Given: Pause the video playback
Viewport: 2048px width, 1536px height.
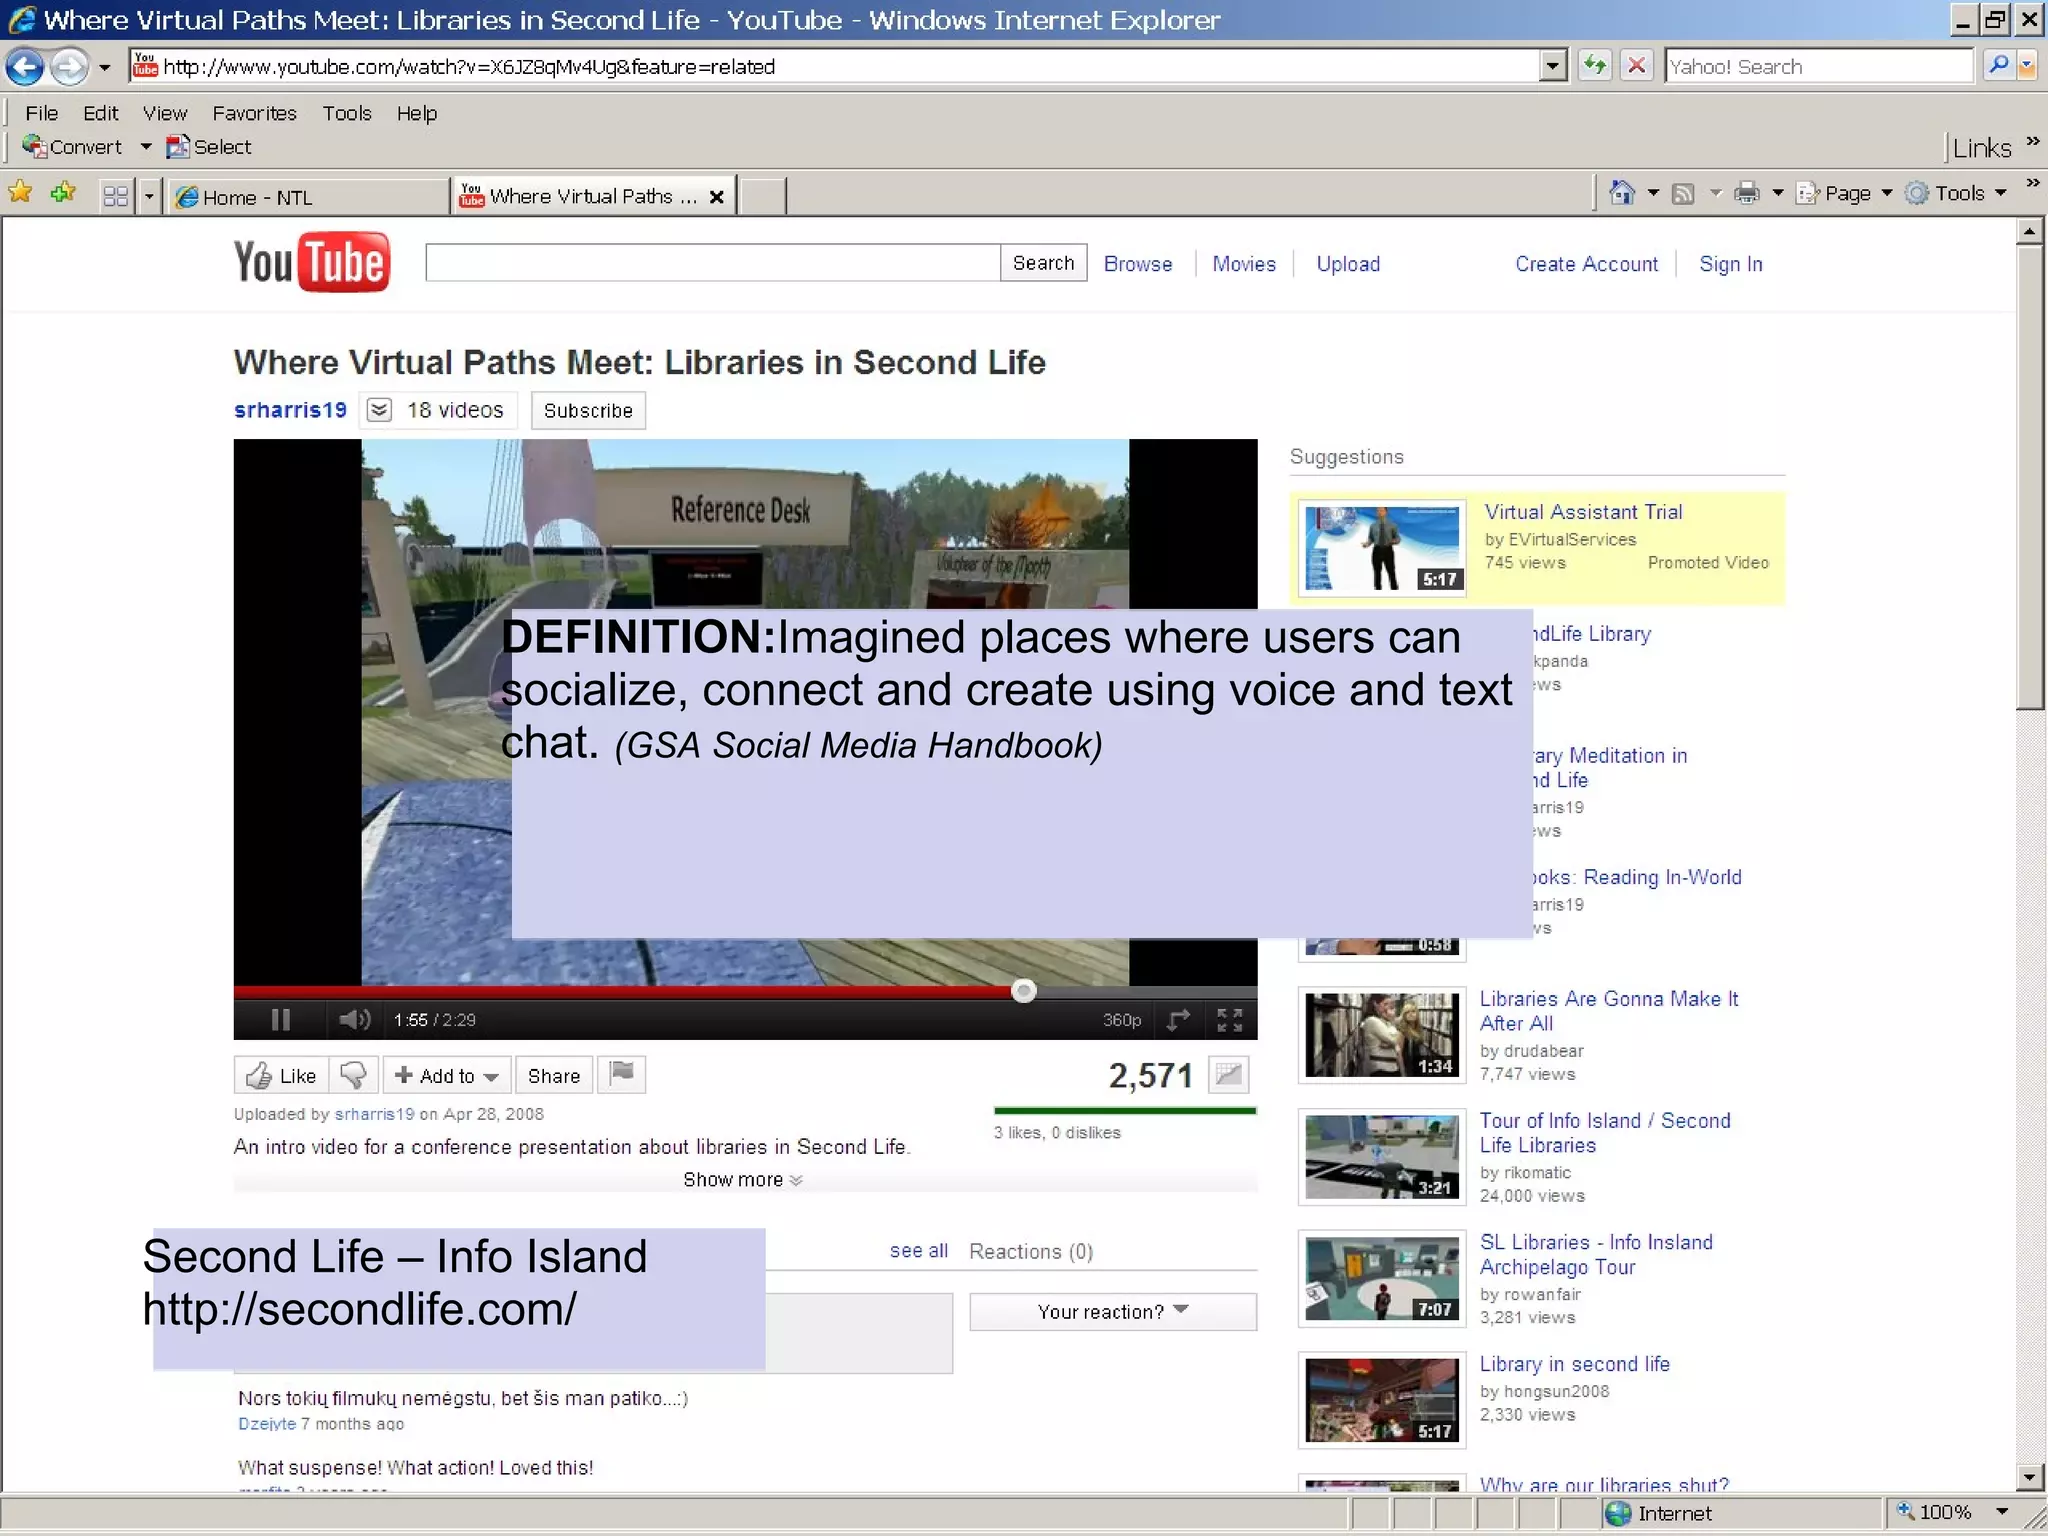Looking at the screenshot, I should pyautogui.click(x=281, y=1019).
